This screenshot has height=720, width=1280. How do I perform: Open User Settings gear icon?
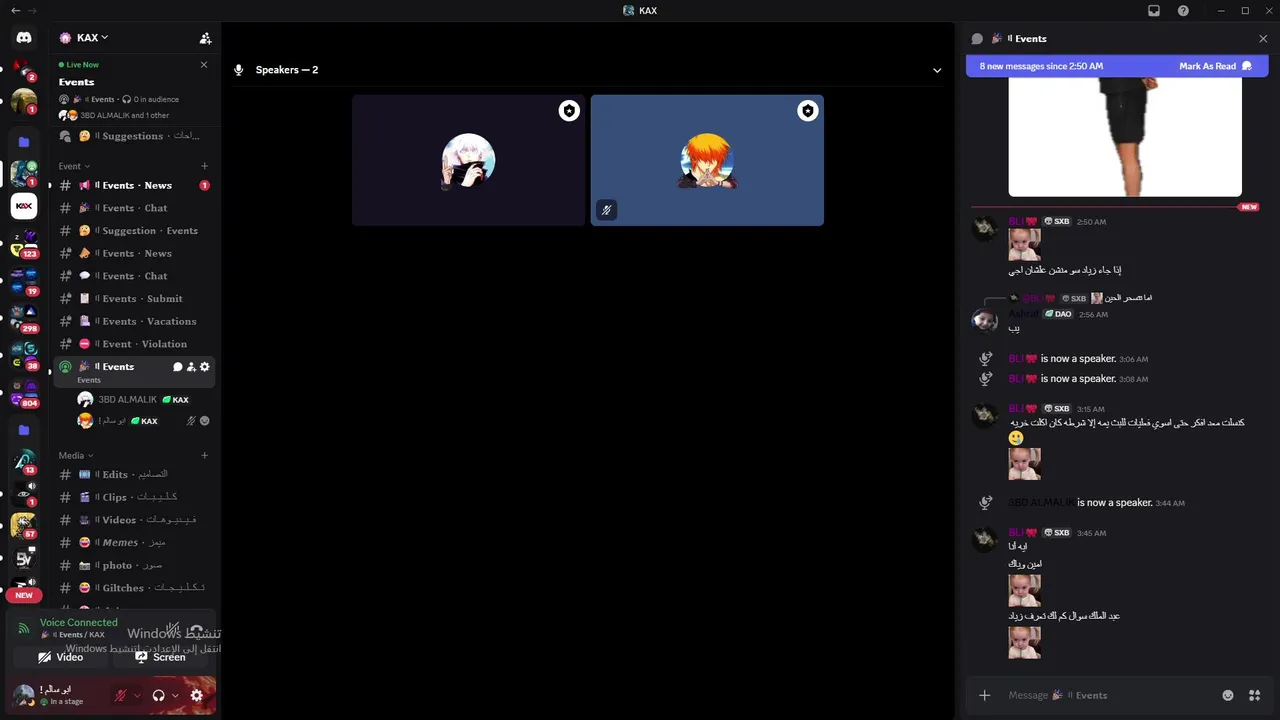[x=196, y=695]
